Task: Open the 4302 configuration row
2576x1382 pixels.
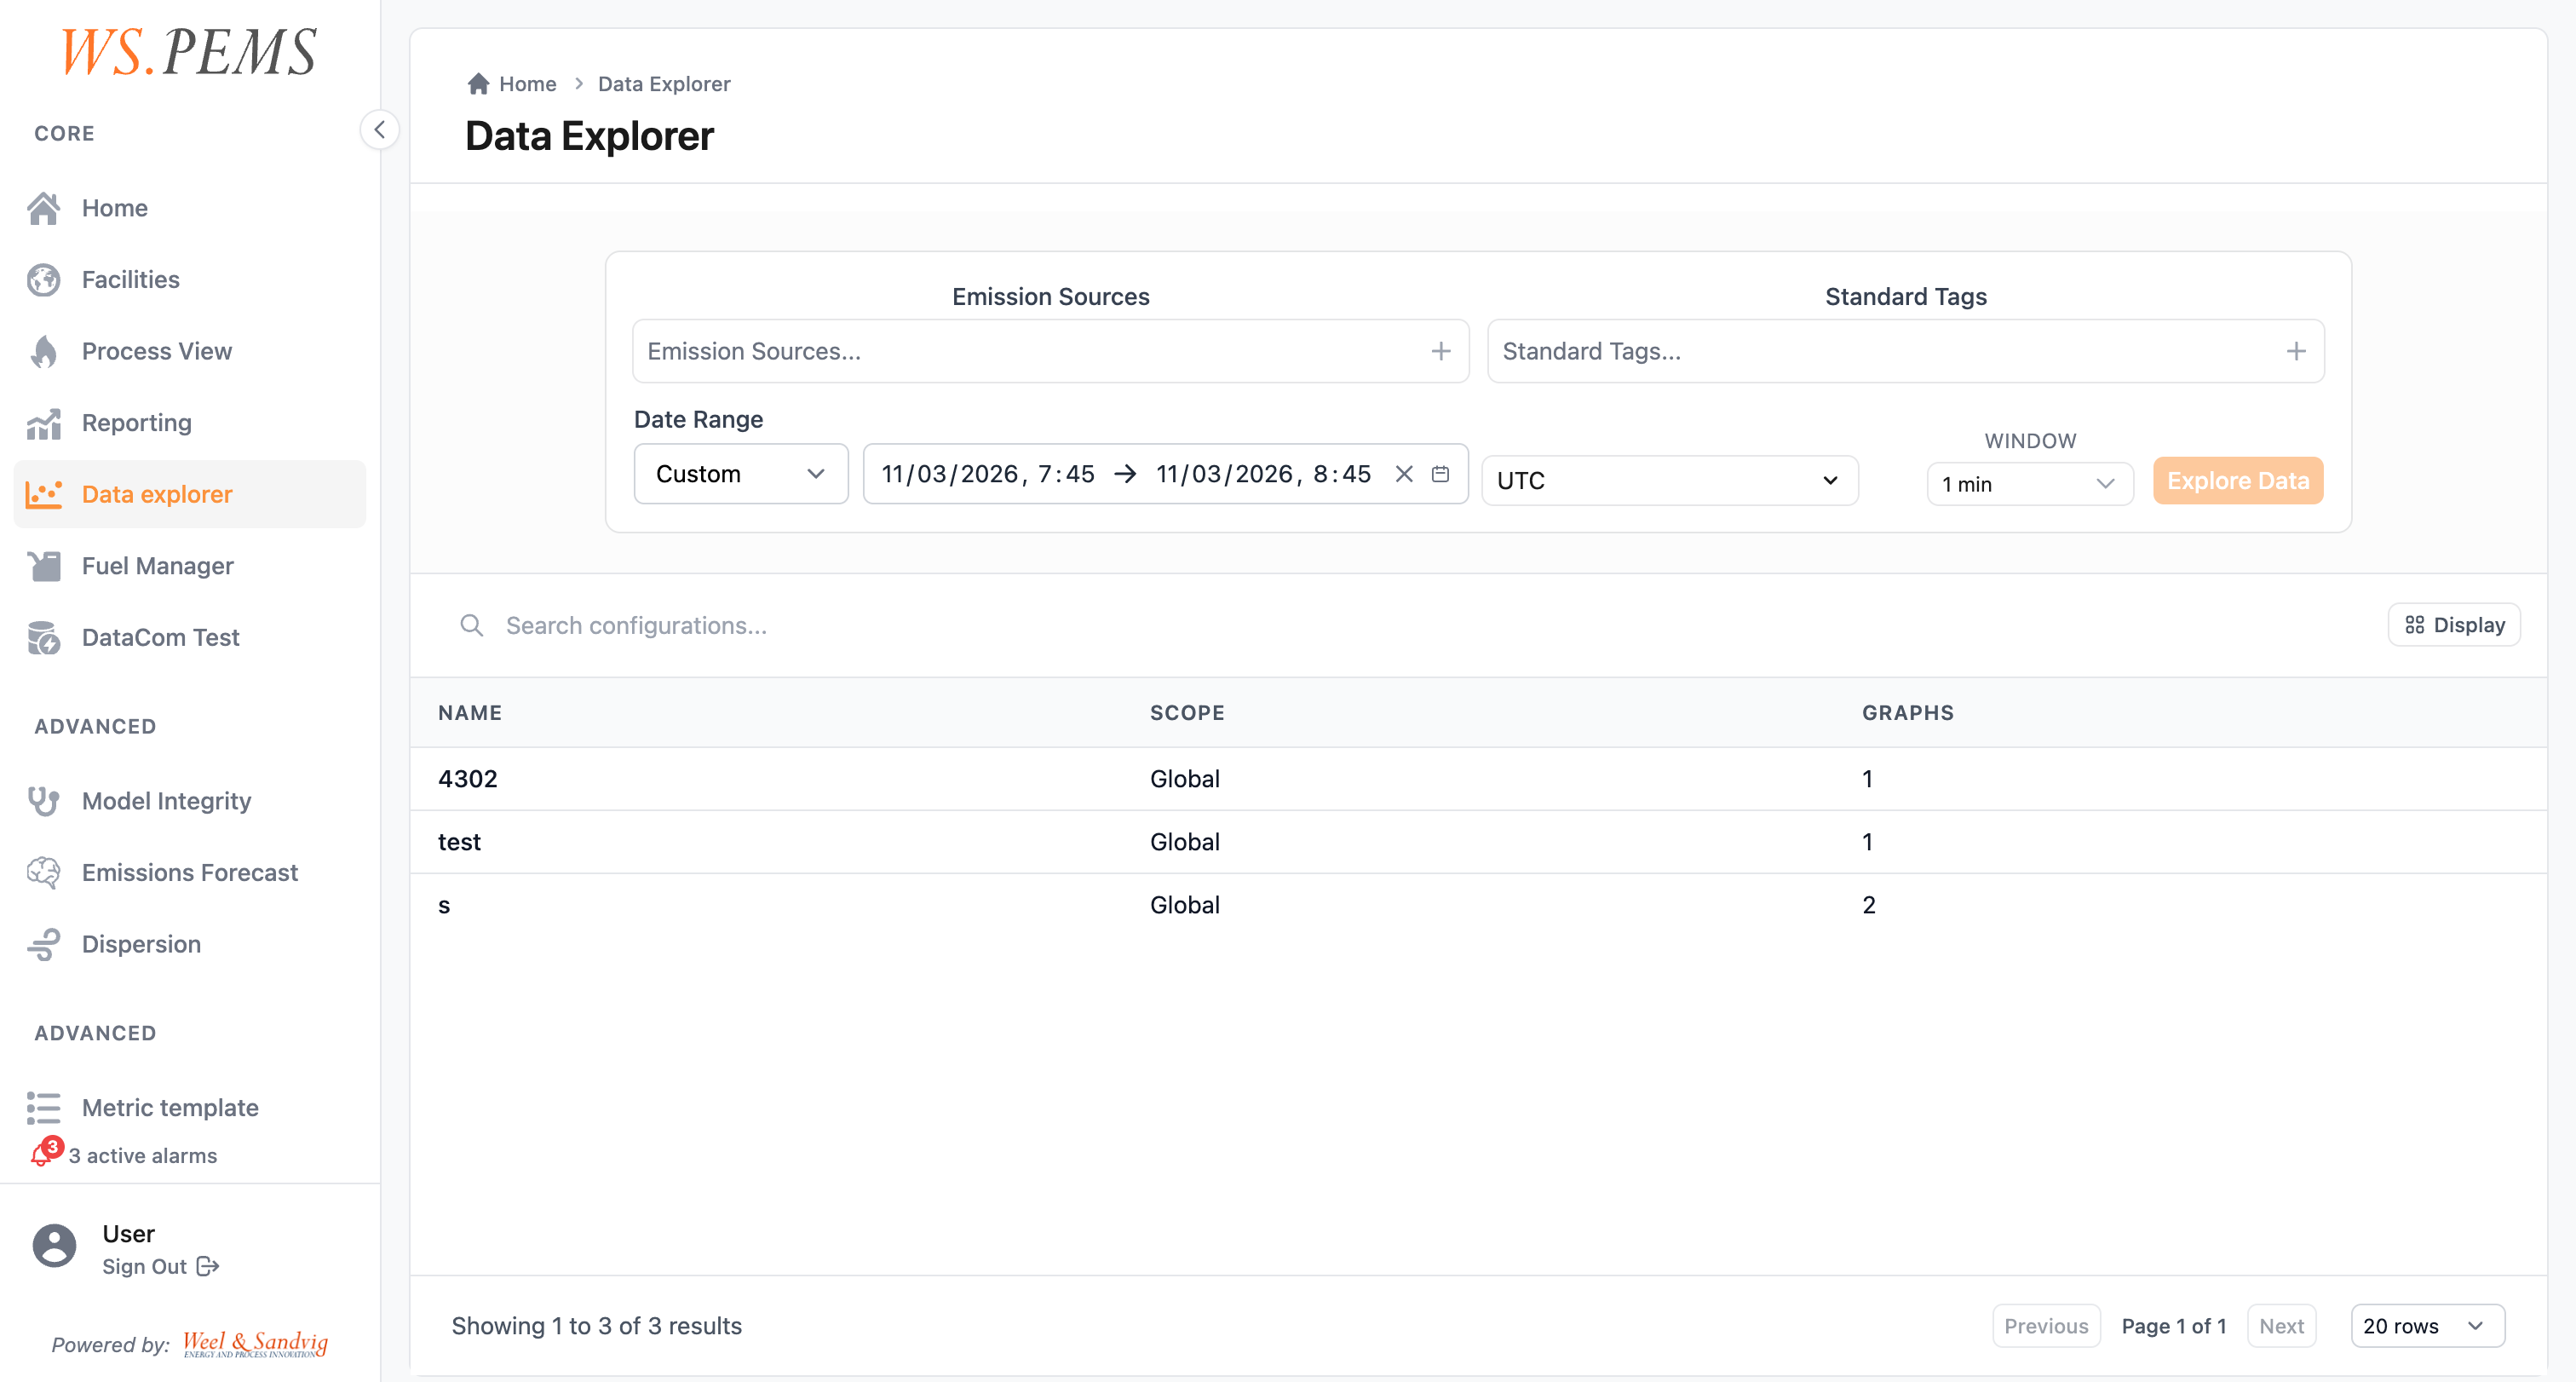Action: click(1478, 779)
